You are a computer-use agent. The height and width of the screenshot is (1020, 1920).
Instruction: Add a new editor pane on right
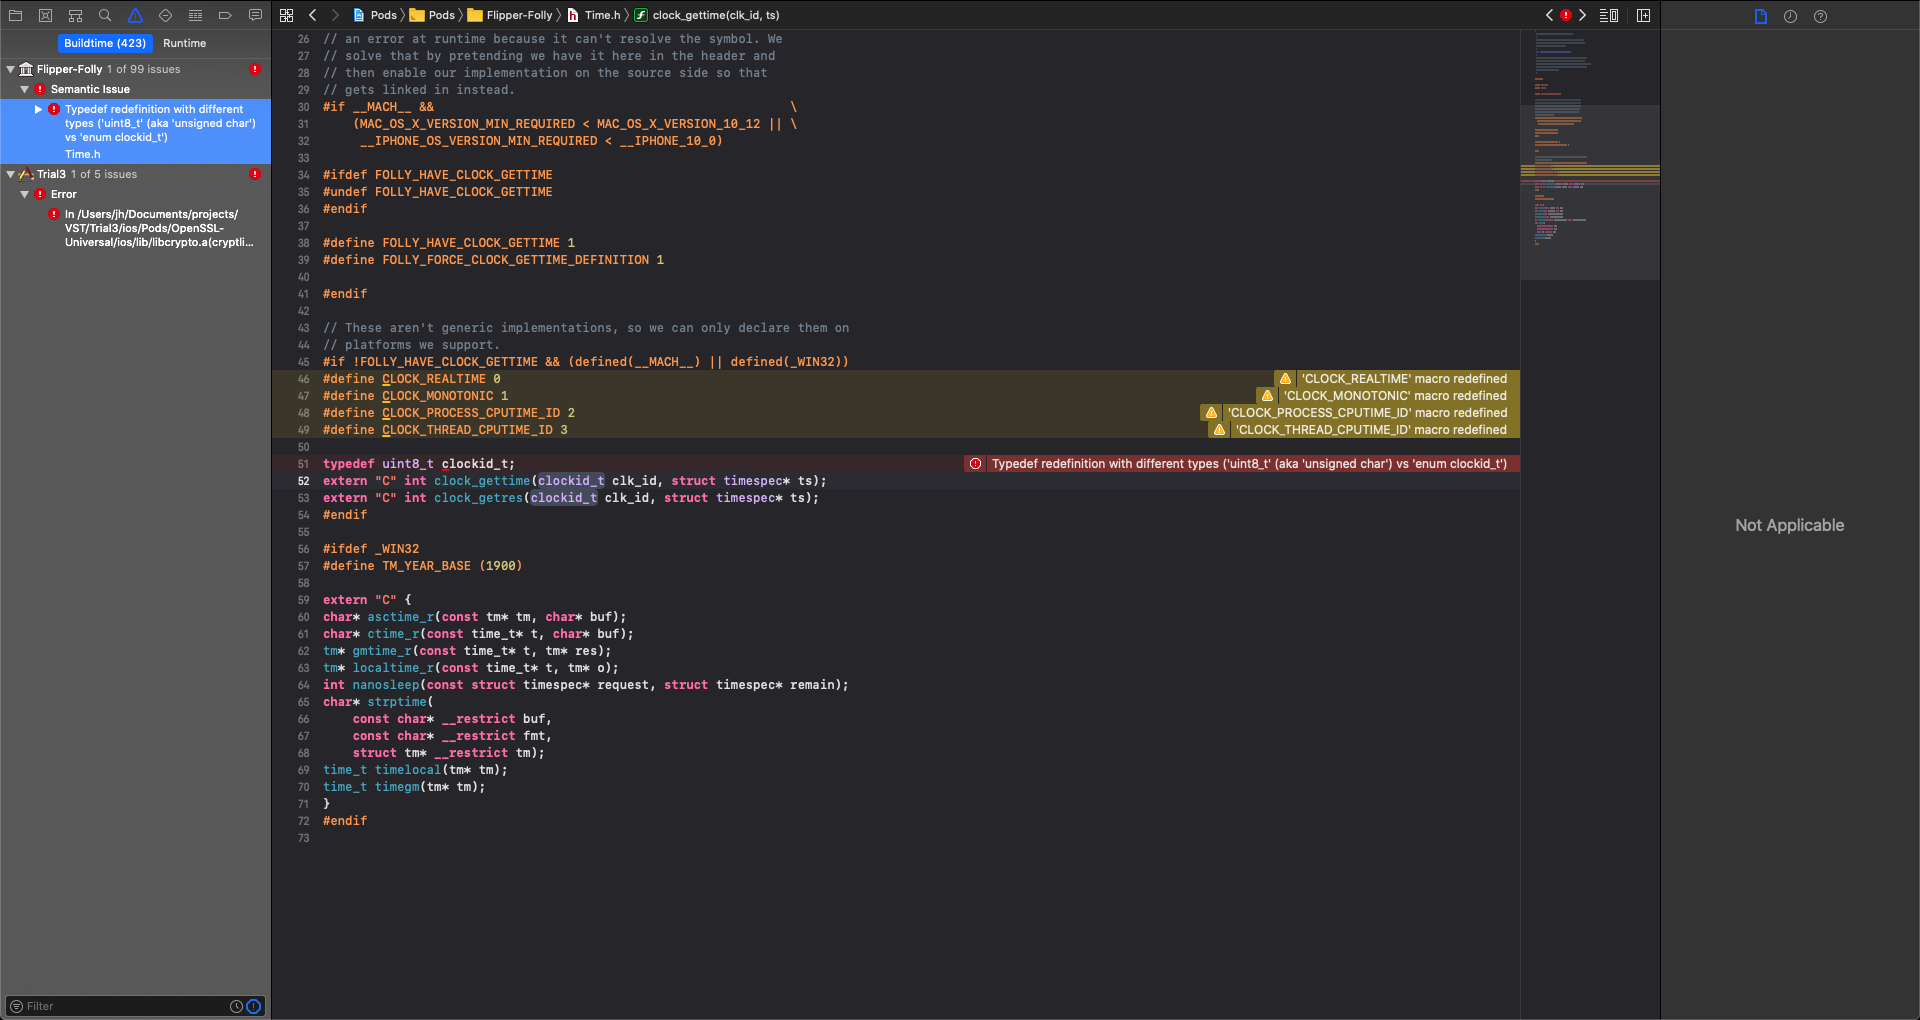pyautogui.click(x=1643, y=15)
